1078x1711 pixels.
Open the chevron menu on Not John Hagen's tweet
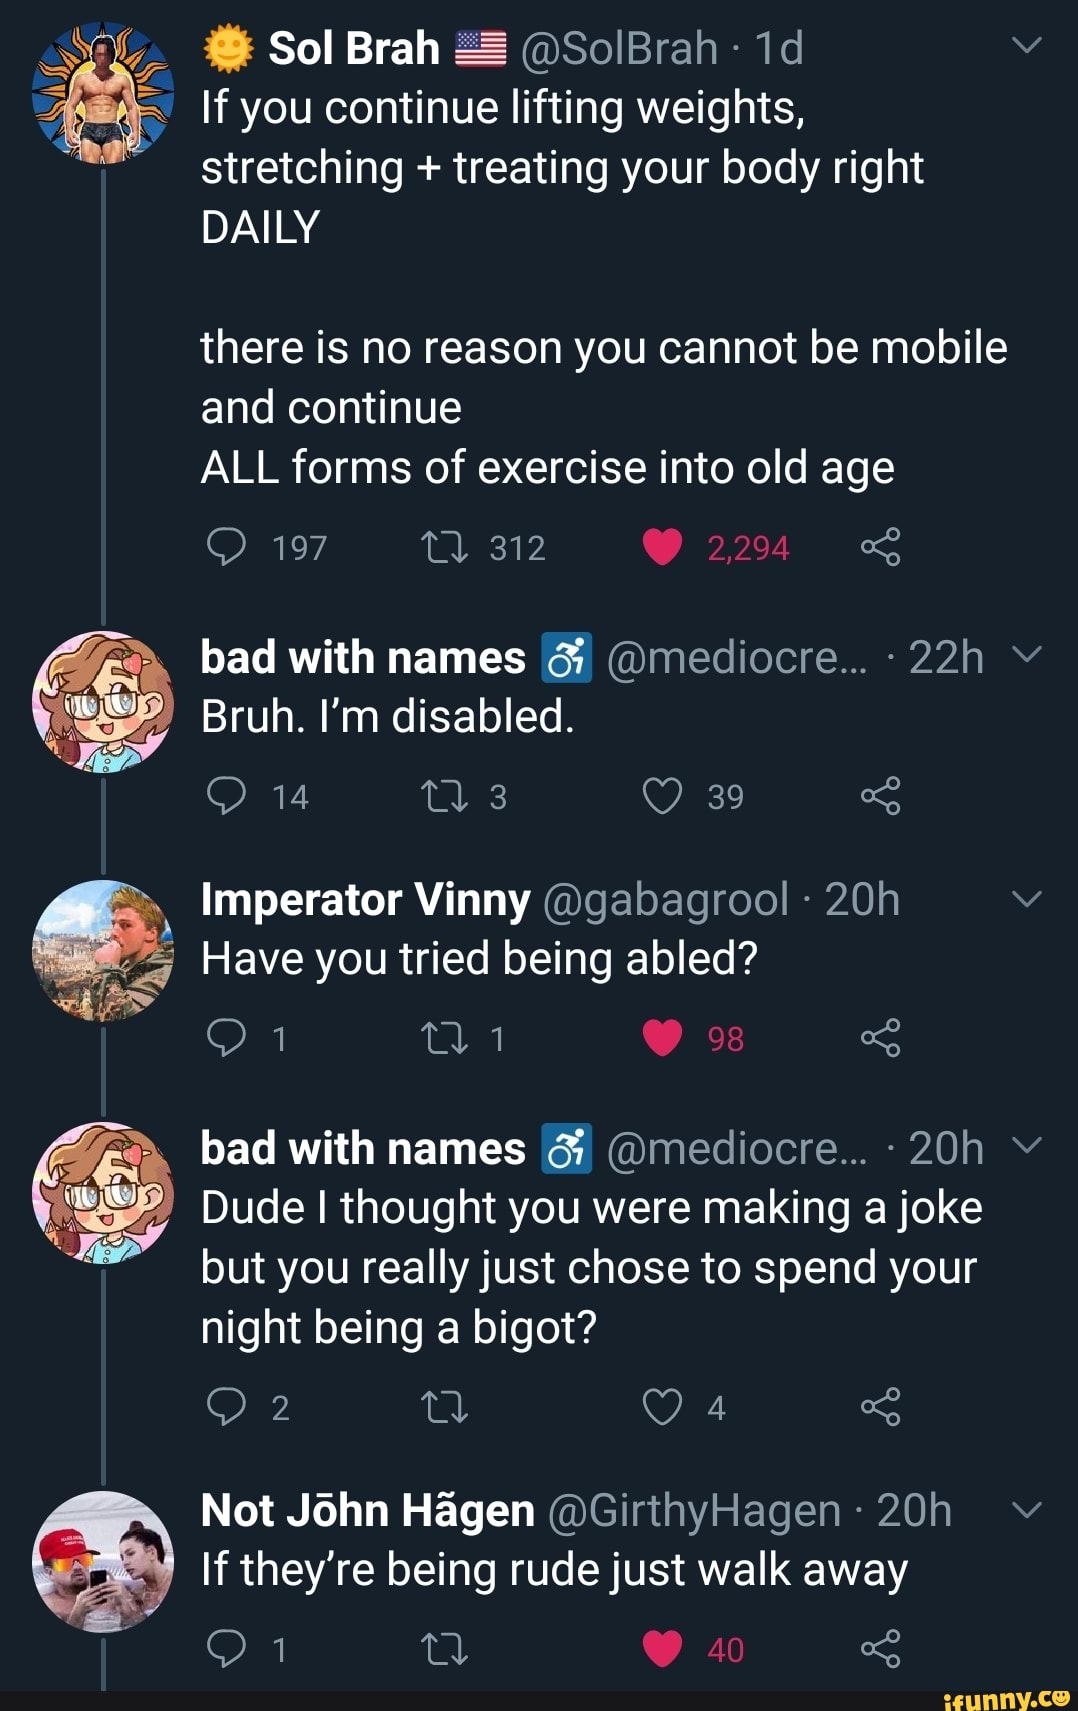coord(1027,1510)
